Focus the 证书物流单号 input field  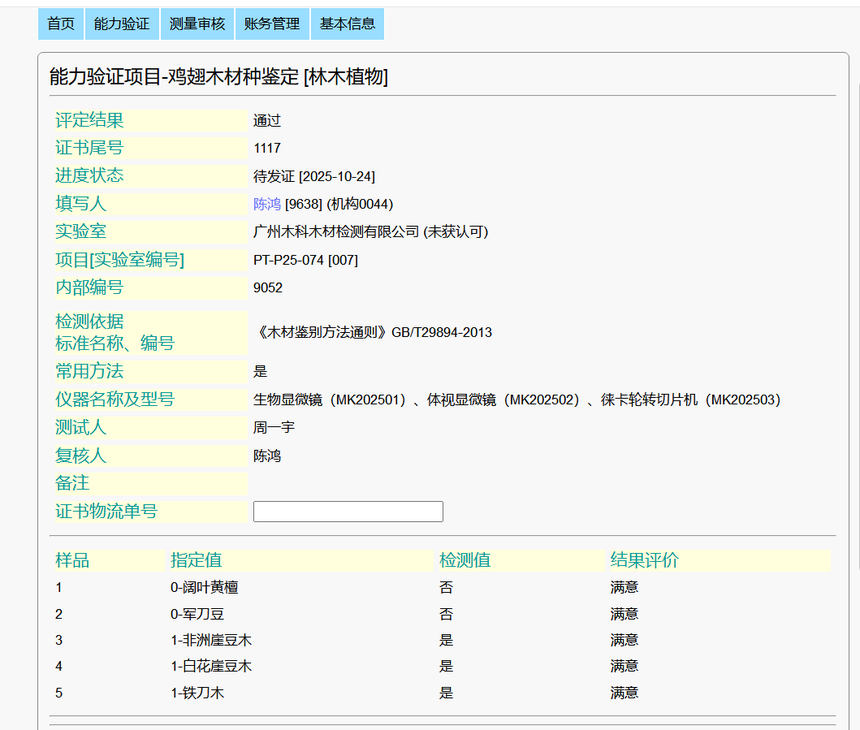[348, 511]
